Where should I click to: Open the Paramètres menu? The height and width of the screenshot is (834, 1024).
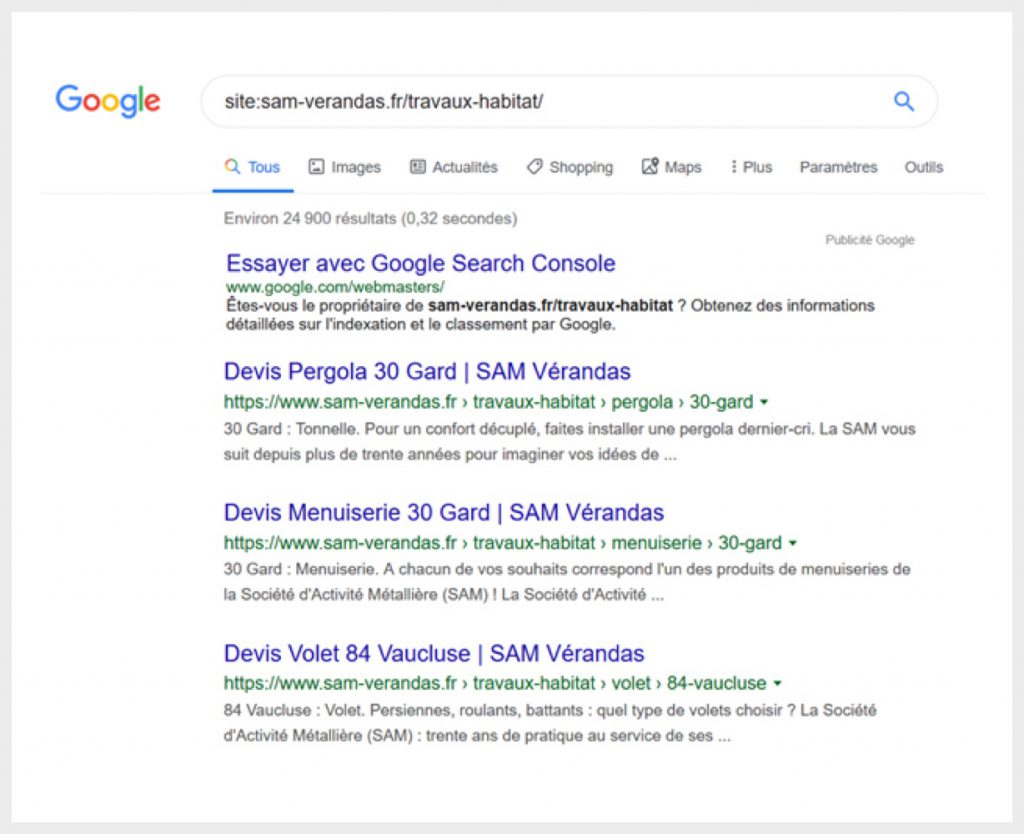[x=838, y=167]
